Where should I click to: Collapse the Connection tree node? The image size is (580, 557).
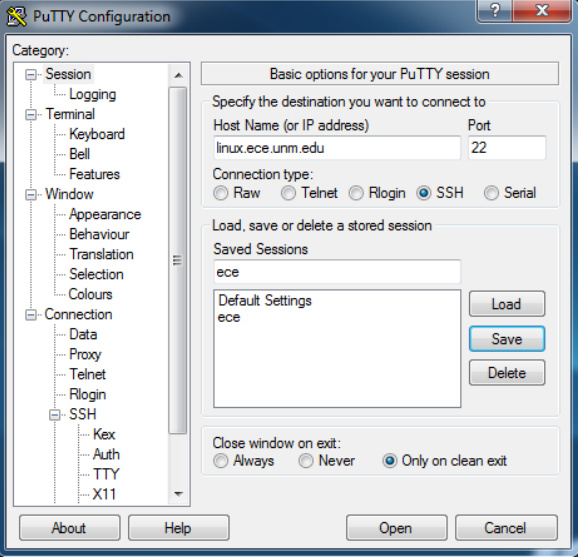point(31,315)
